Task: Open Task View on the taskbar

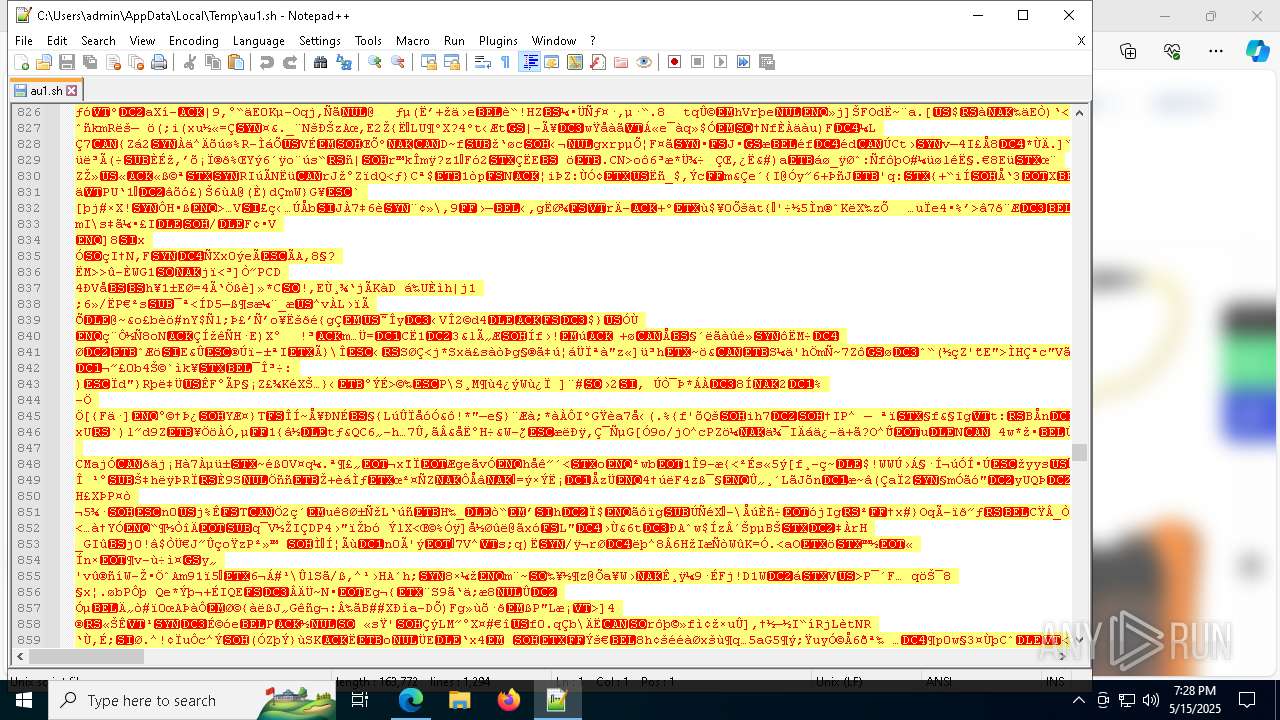Action: [360, 700]
